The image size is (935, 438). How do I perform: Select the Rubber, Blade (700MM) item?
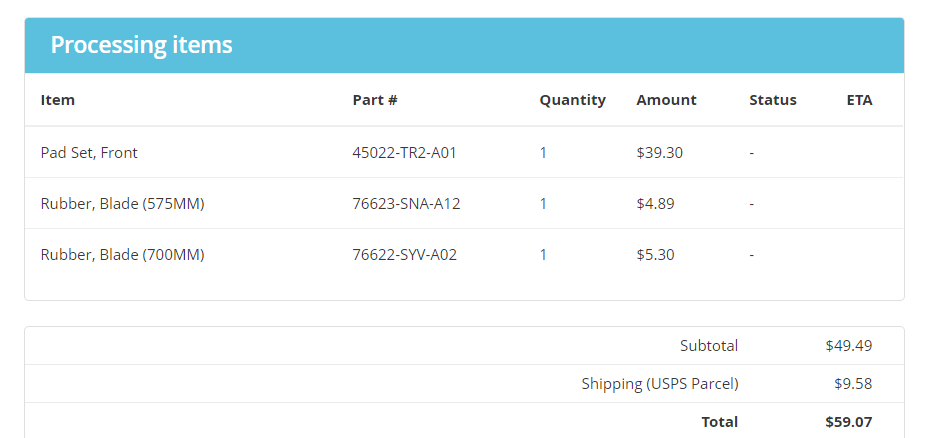(122, 255)
